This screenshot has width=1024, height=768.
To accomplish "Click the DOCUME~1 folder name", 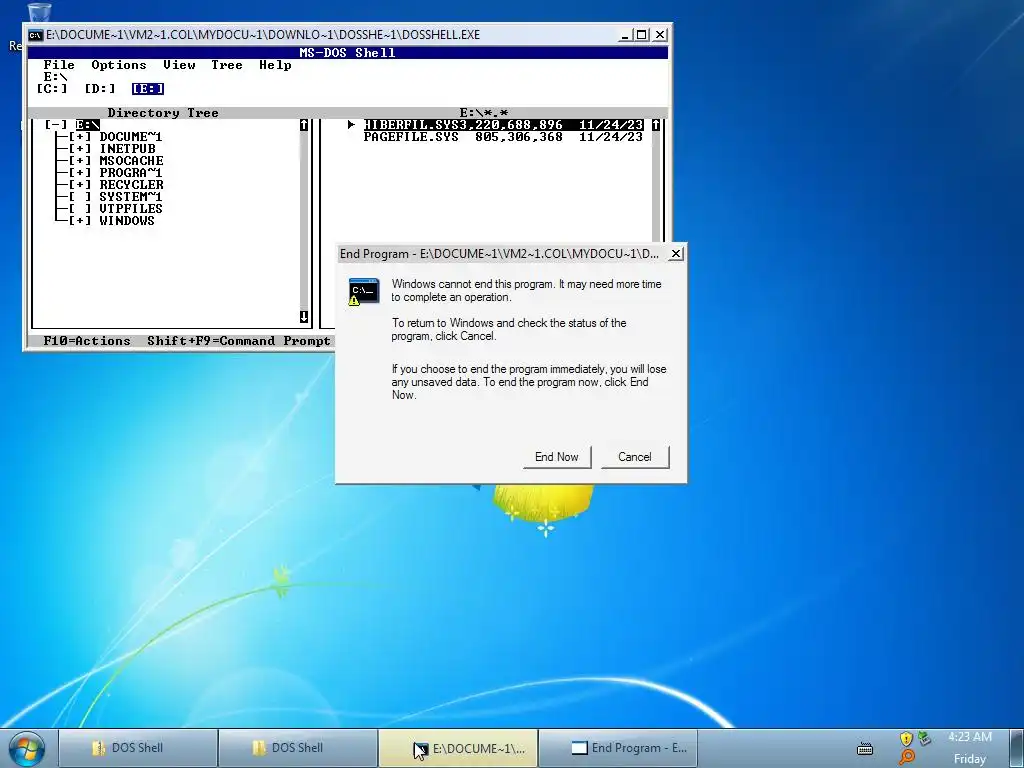I will [x=131, y=136].
